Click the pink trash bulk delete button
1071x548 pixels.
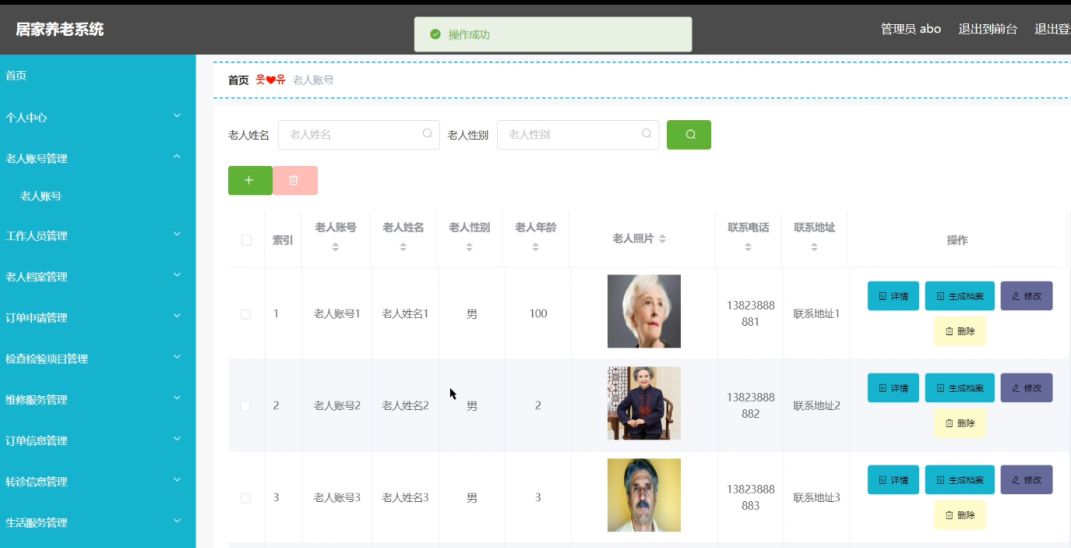pos(295,180)
